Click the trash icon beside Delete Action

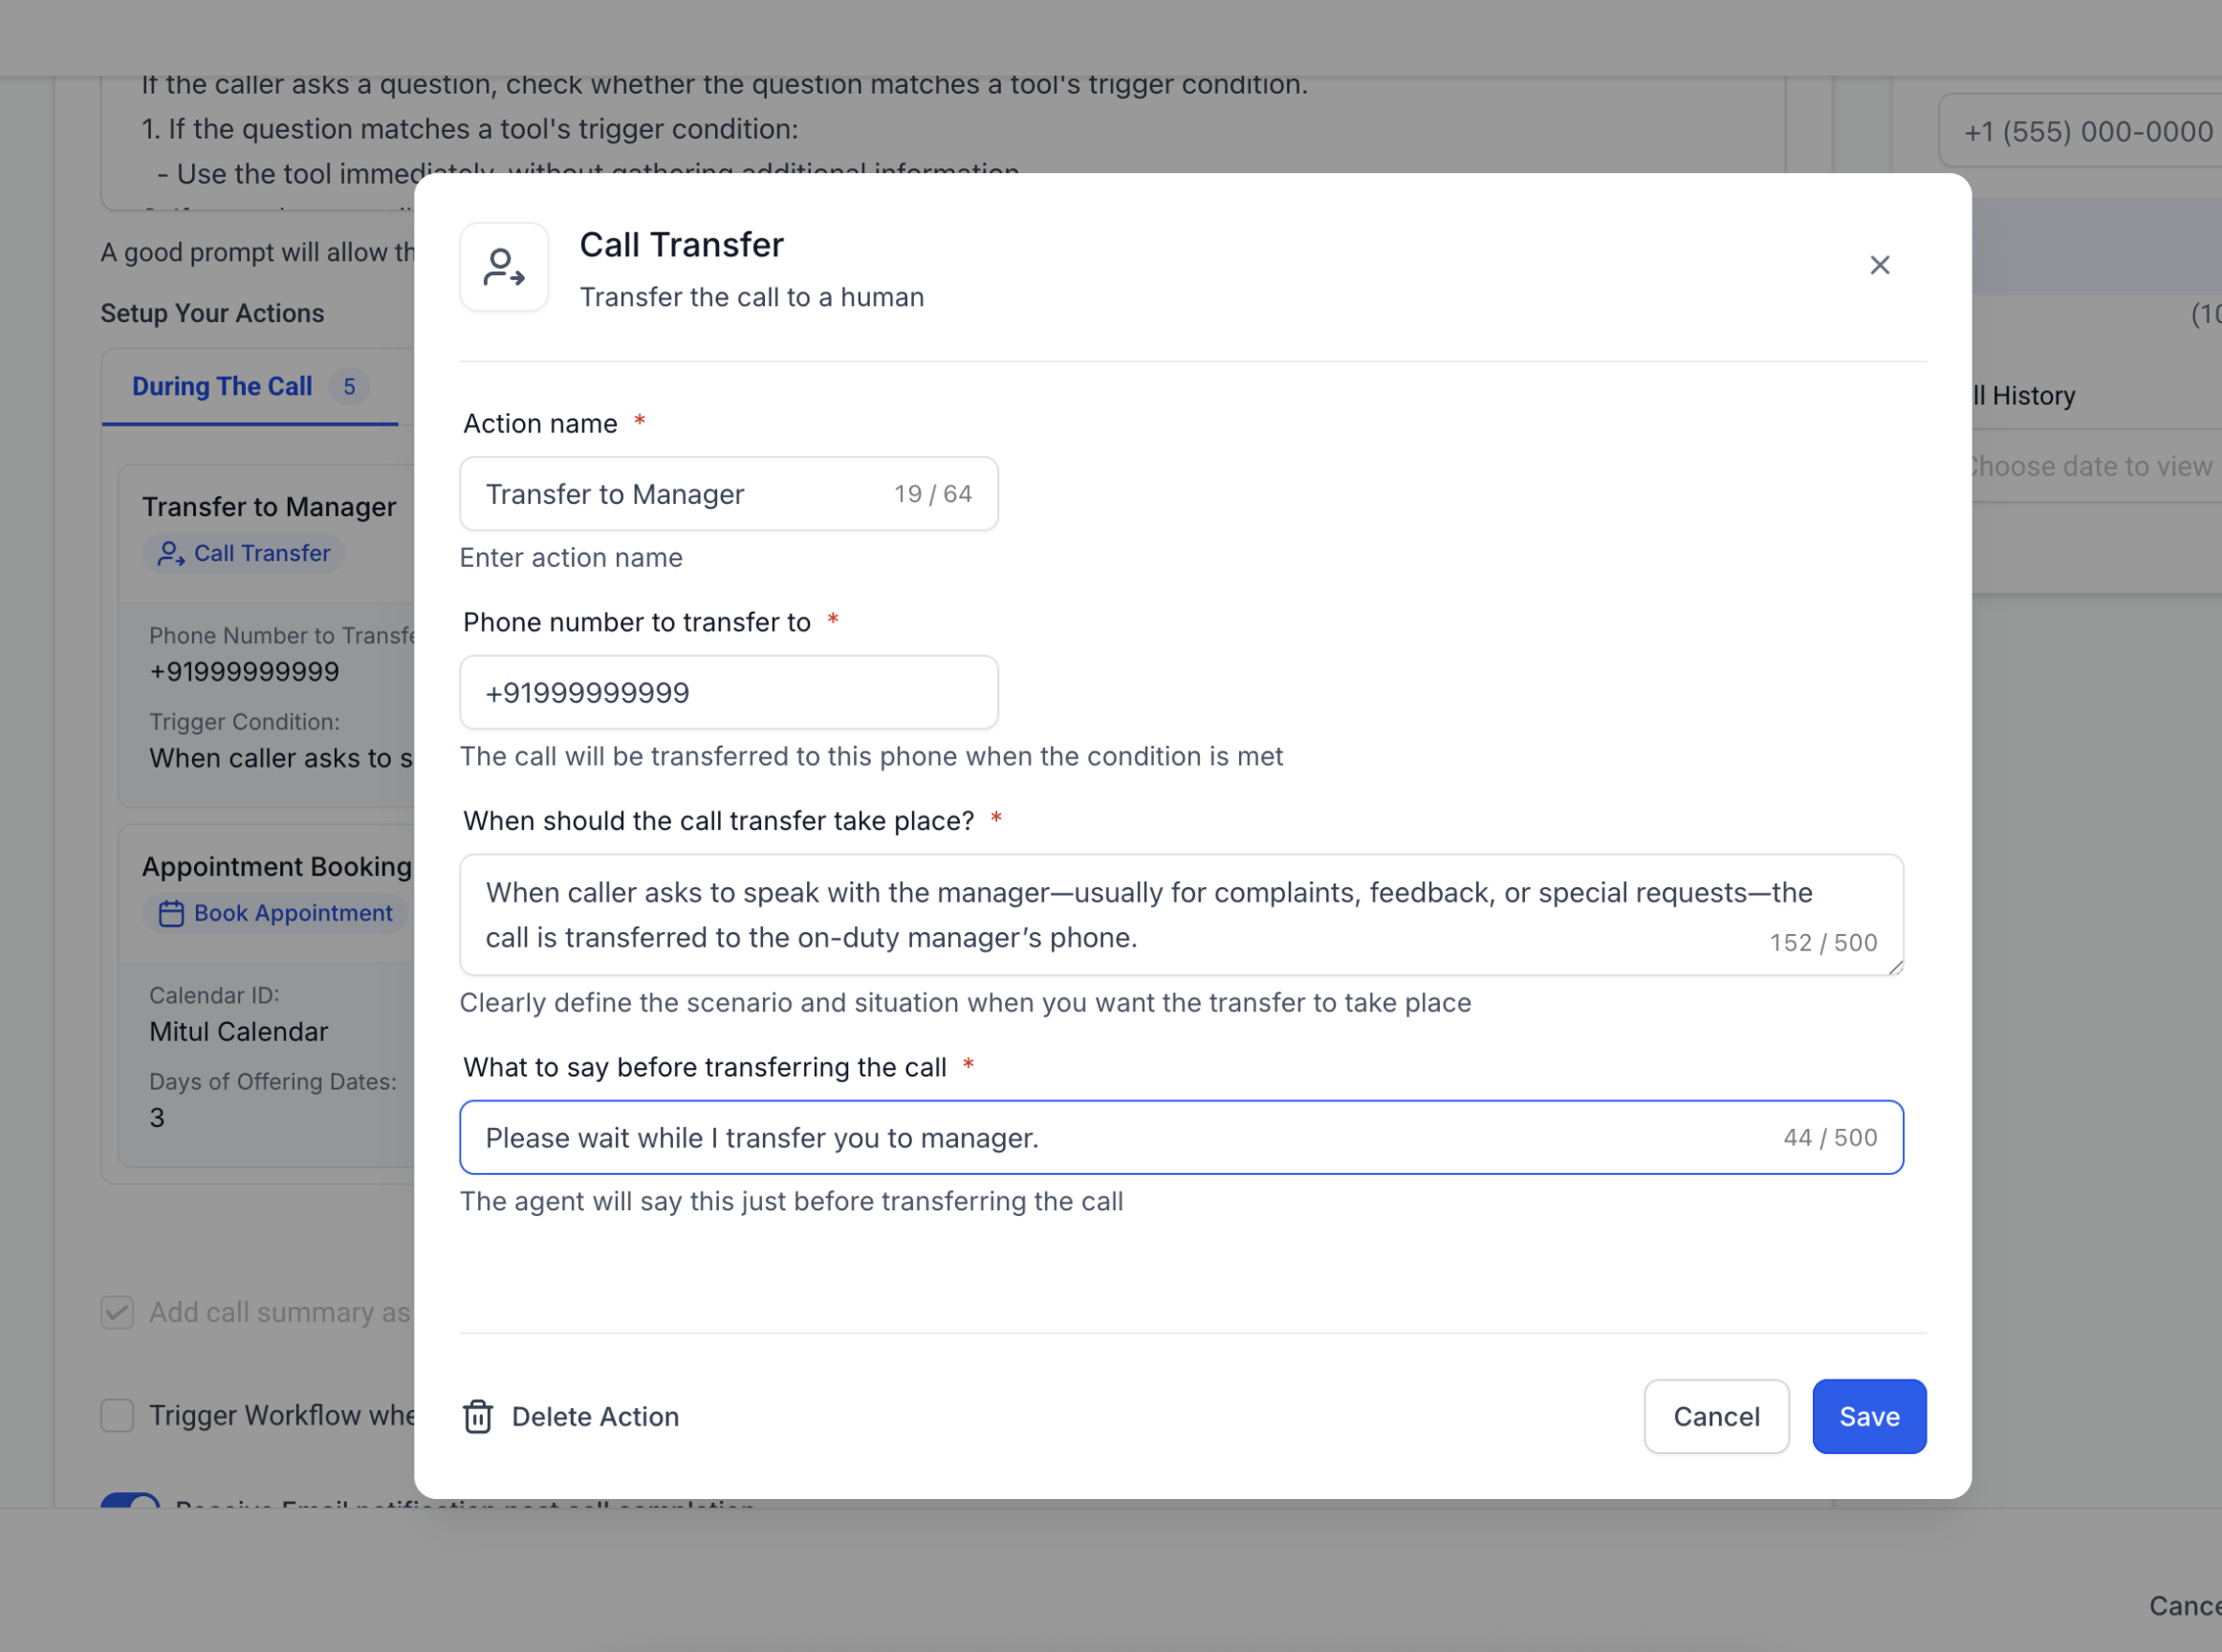(478, 1416)
